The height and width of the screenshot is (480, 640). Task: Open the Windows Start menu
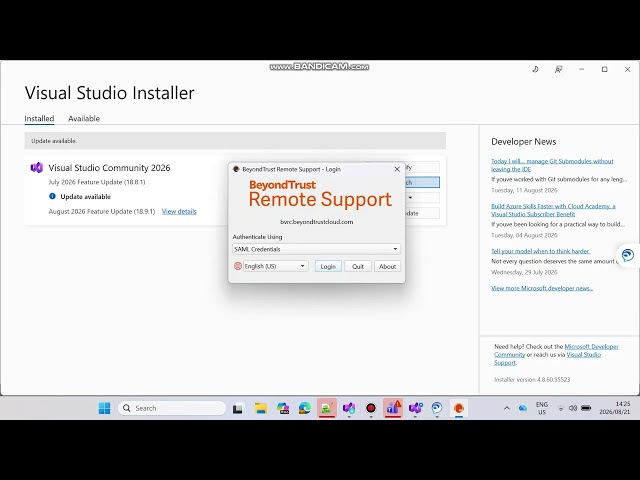click(104, 408)
